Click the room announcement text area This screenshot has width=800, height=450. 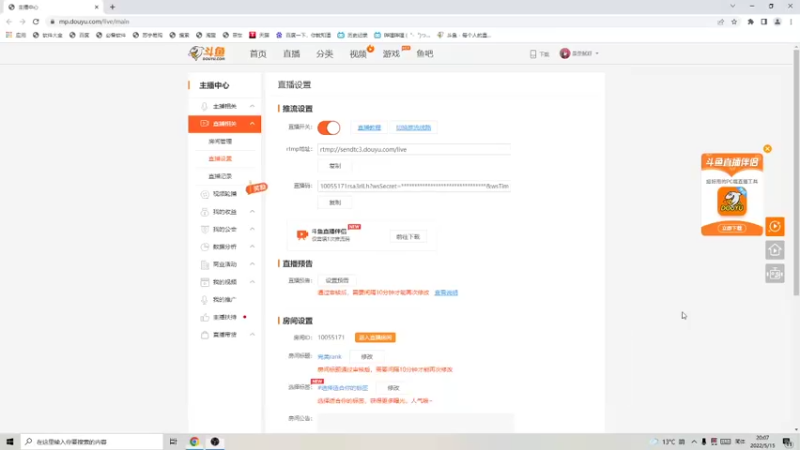[415, 423]
